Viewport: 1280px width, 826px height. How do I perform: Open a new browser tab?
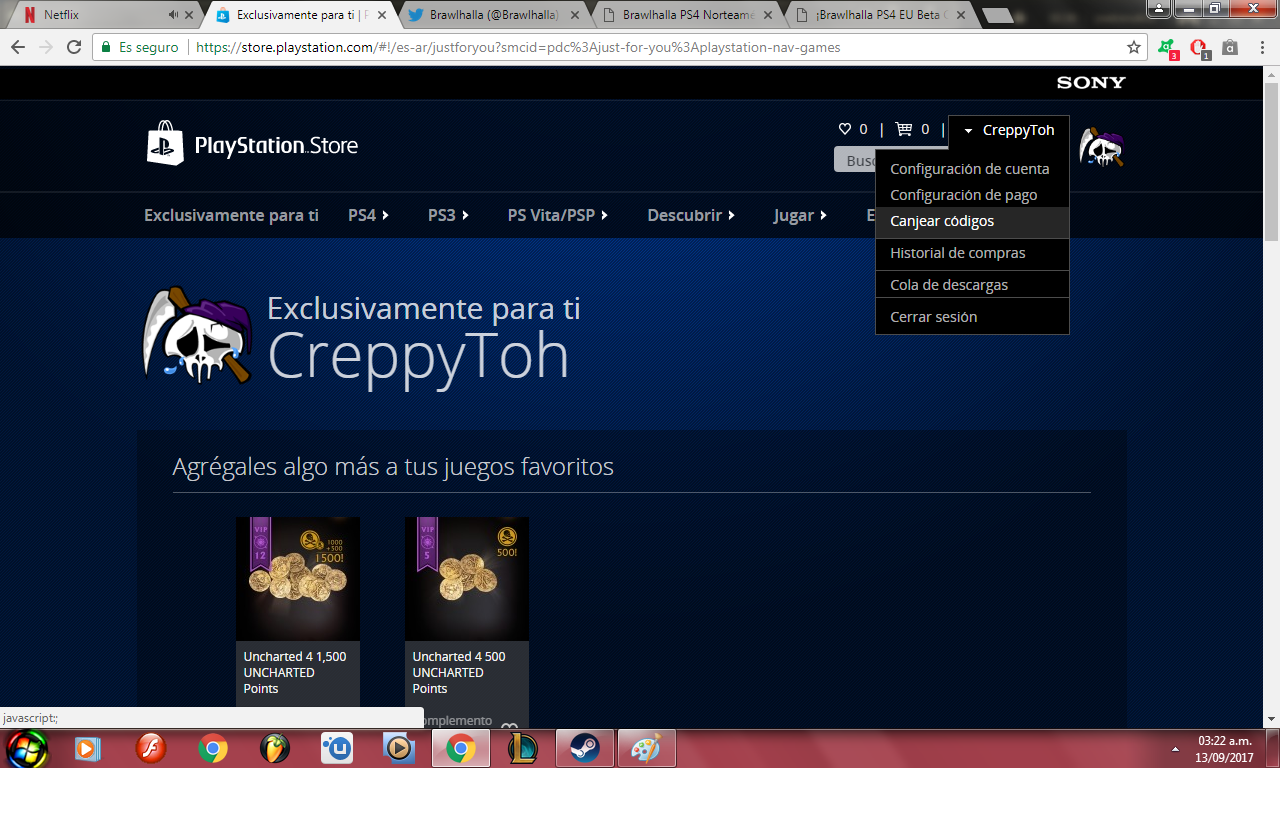tap(998, 16)
